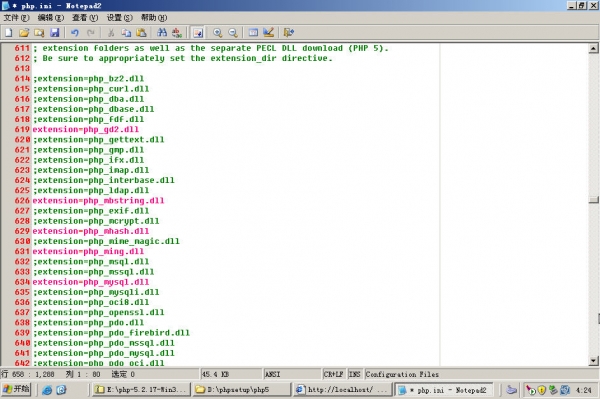The height and width of the screenshot is (399, 600).
Task: Restore the Notepad2 window size
Action: pos(582,5)
